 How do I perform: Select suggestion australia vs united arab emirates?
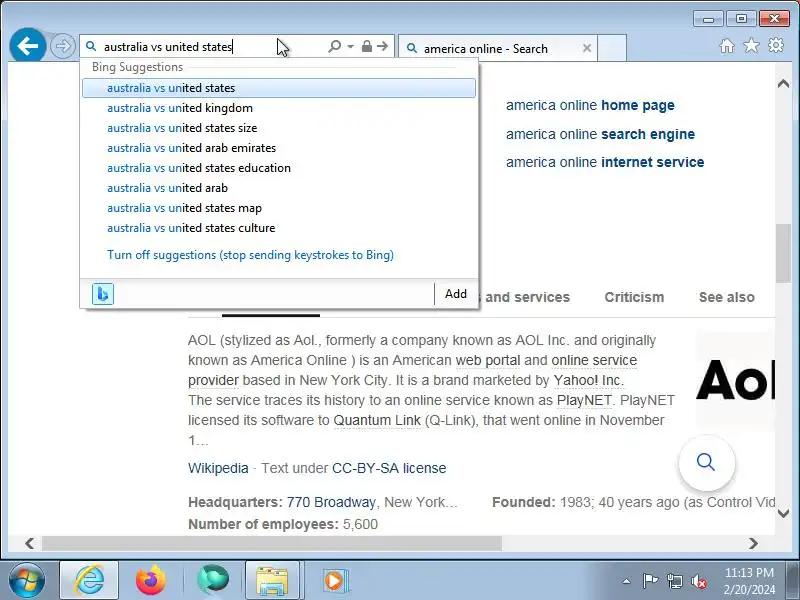tap(279, 148)
